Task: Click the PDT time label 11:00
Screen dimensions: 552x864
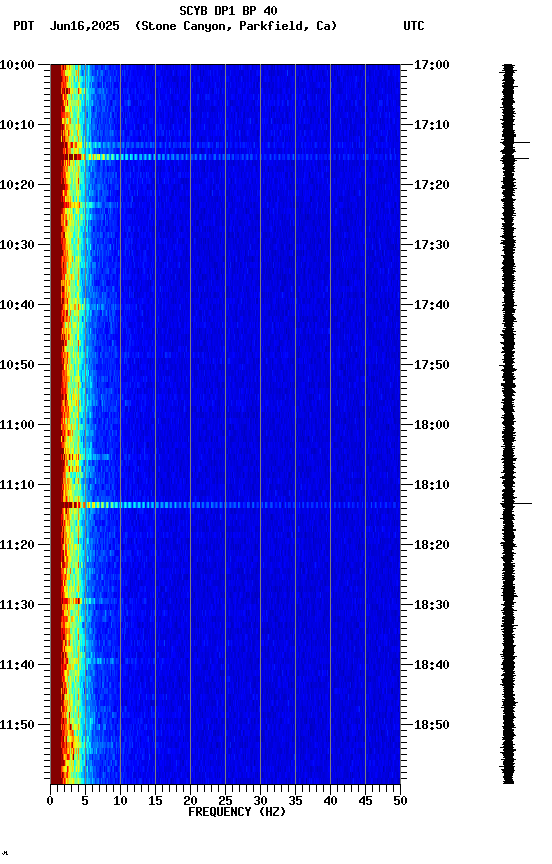Action: [x=17, y=425]
